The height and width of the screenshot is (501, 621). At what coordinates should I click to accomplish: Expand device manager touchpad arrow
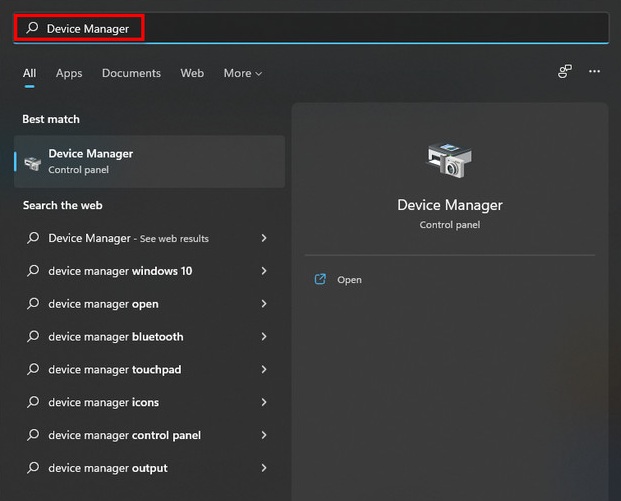[264, 370]
